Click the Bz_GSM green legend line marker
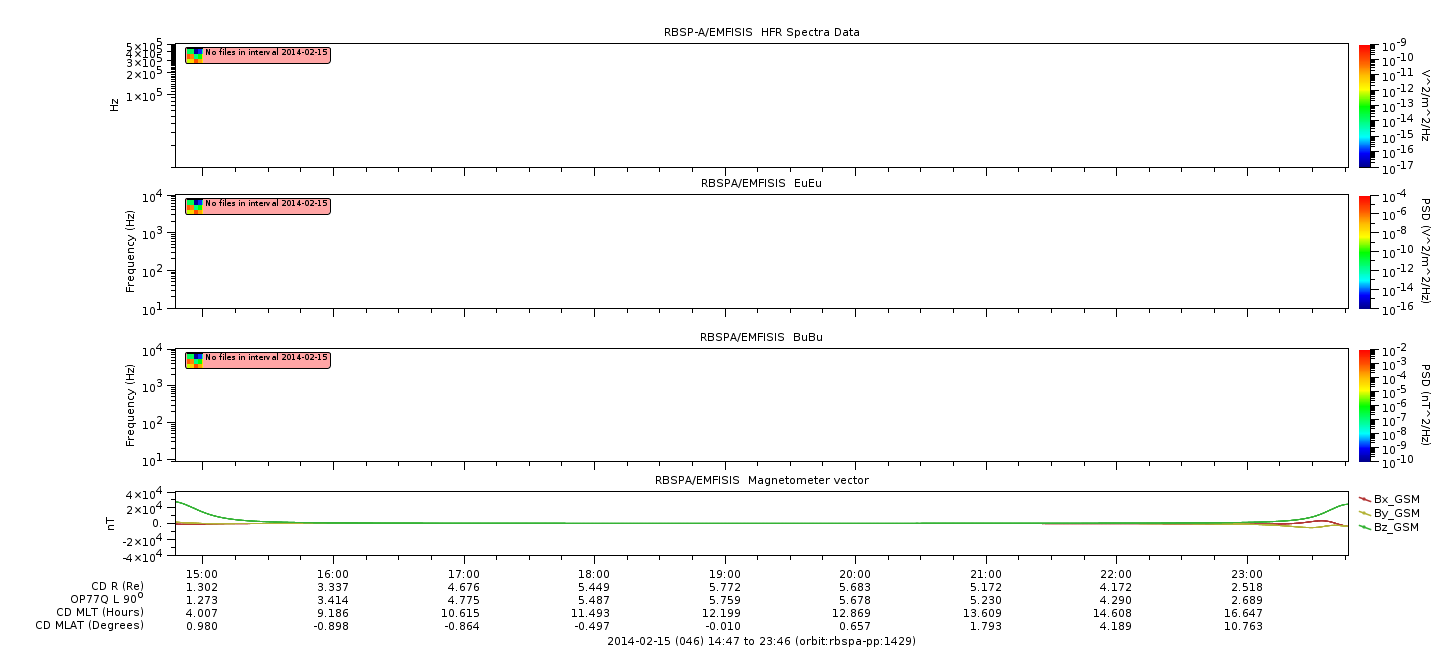The height and width of the screenshot is (658, 1447). pos(1364,527)
